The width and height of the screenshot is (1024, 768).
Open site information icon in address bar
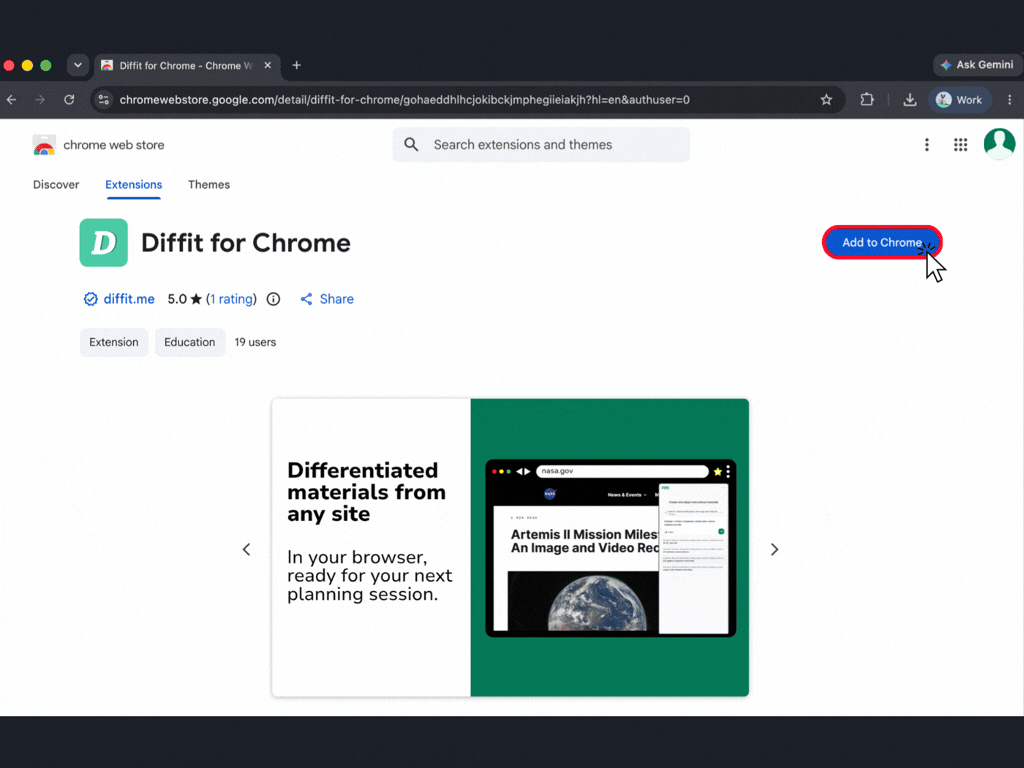(x=103, y=100)
